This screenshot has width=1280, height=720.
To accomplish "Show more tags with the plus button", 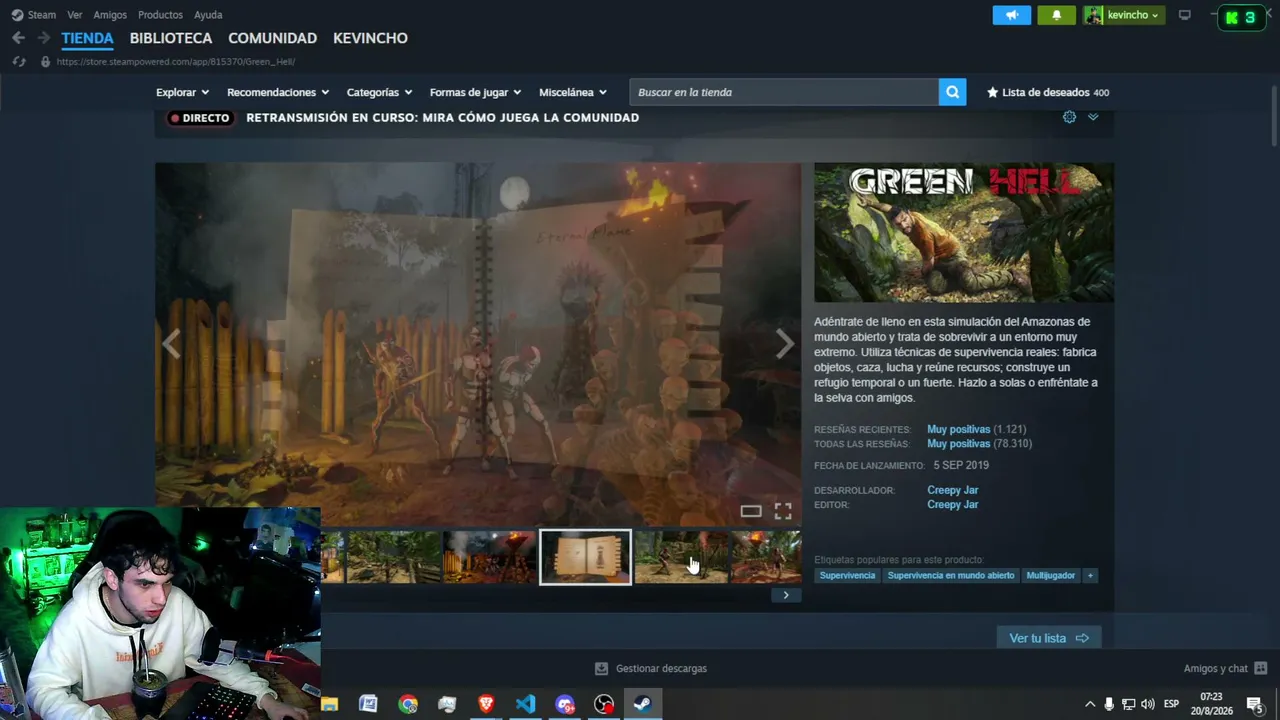I will tap(1090, 575).
